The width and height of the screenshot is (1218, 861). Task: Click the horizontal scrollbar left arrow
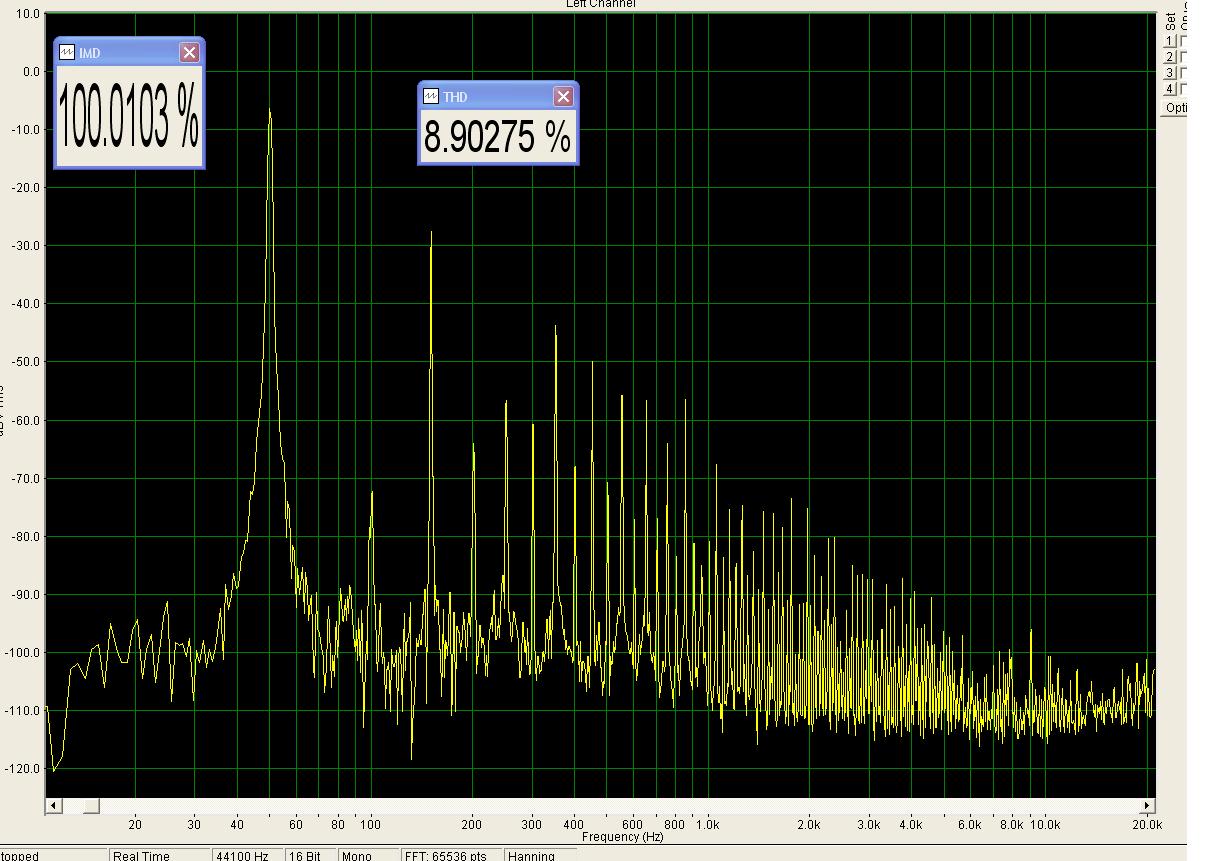point(54,806)
